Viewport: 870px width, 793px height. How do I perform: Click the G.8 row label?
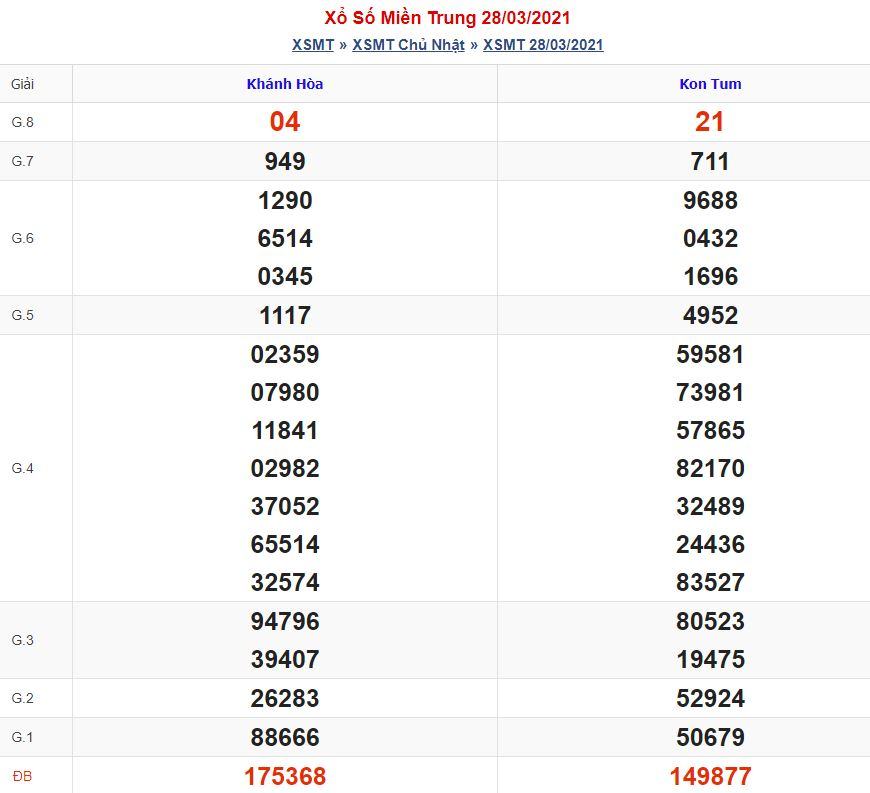coord(22,122)
